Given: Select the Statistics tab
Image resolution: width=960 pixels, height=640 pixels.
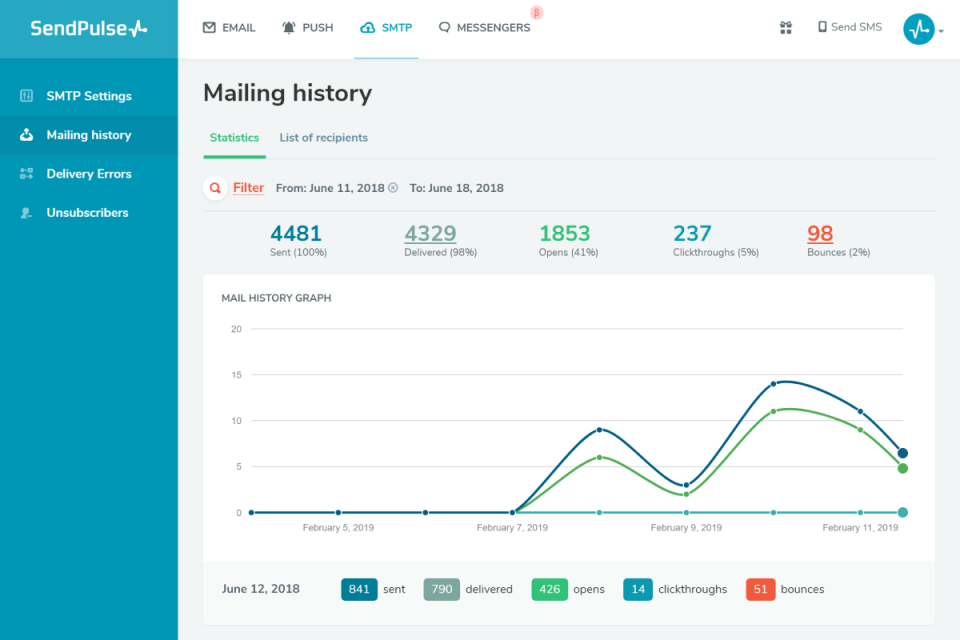Looking at the screenshot, I should tap(234, 137).
